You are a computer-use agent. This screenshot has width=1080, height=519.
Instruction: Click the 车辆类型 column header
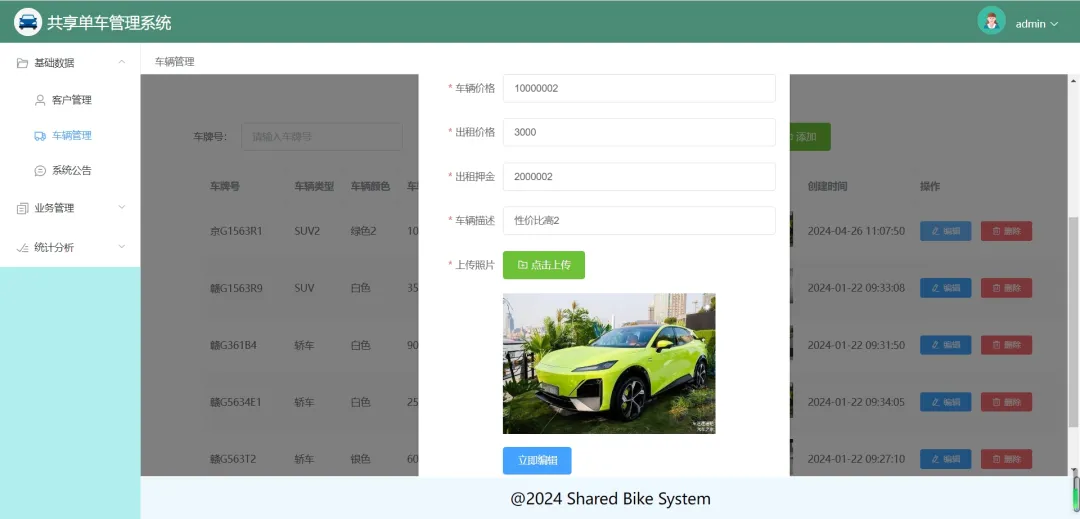(x=314, y=186)
